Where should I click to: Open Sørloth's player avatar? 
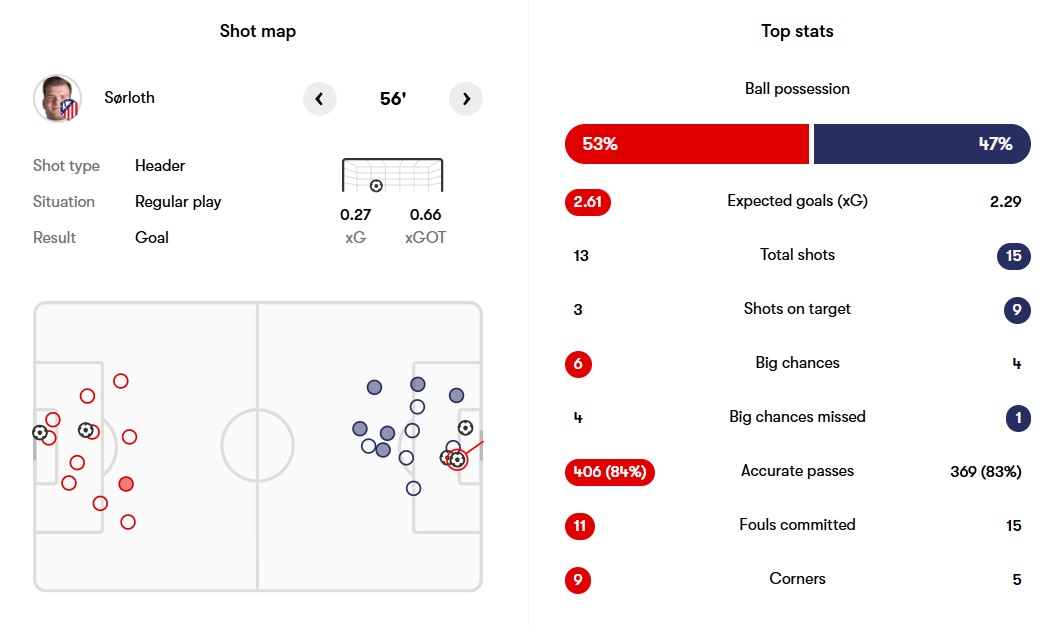[58, 99]
